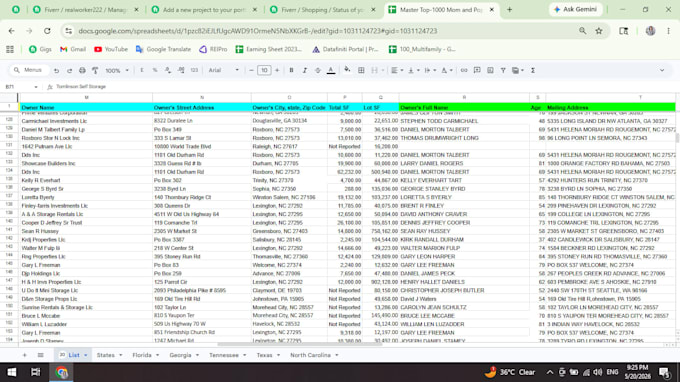Open YouTube bookmark
This screenshot has height=382, width=680.
[111, 49]
